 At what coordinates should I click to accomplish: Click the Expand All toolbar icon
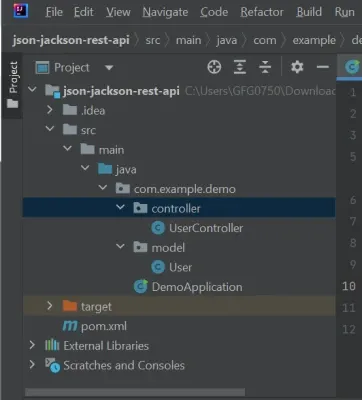pos(240,67)
